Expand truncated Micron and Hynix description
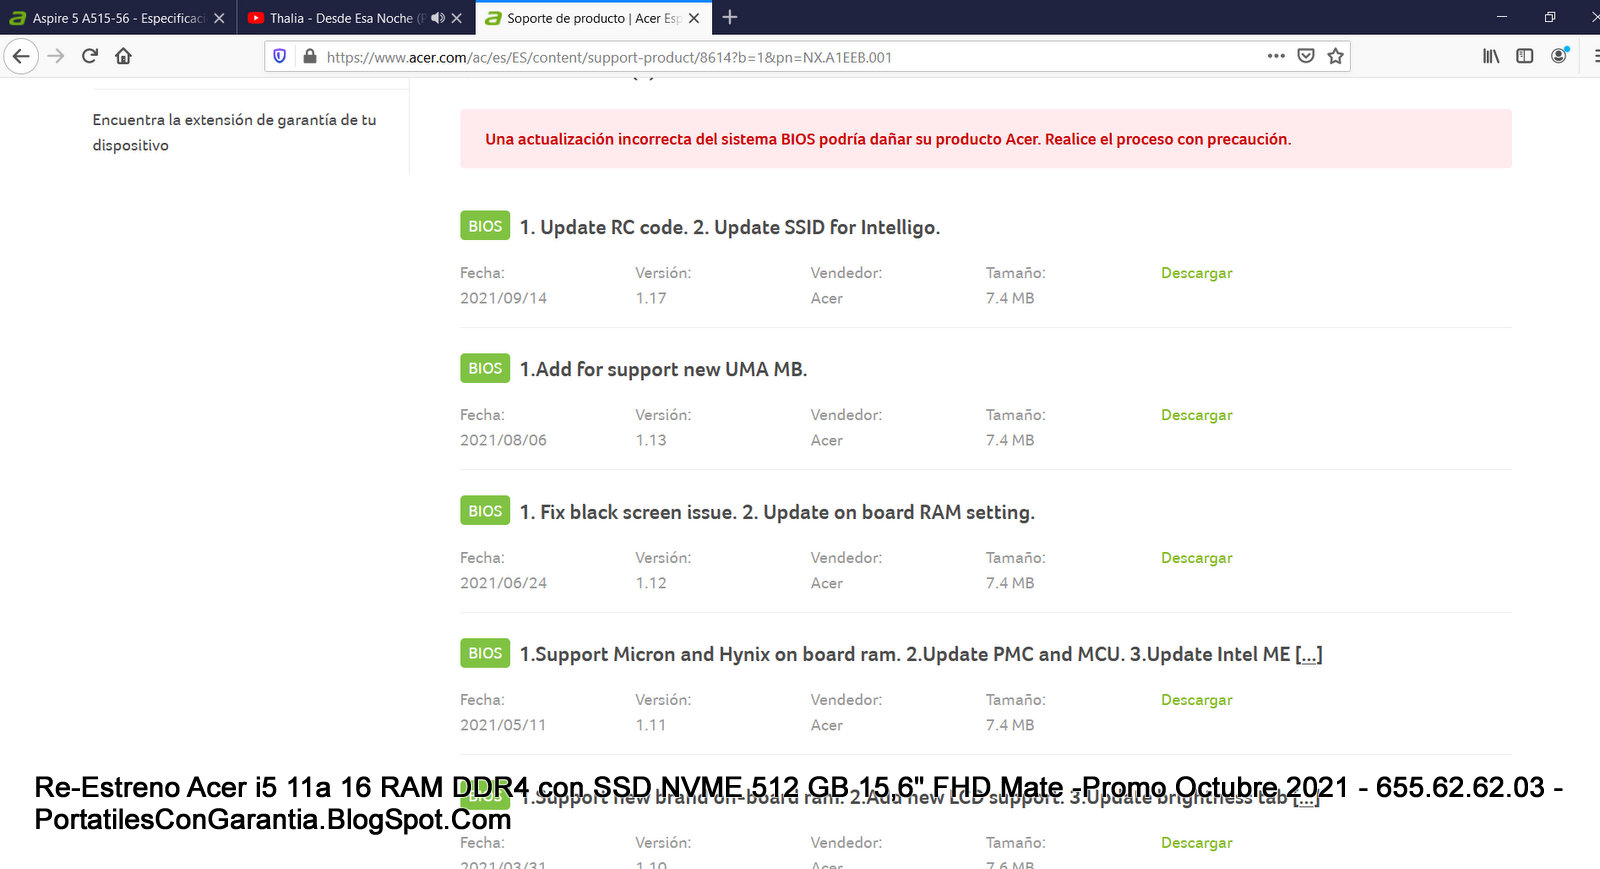This screenshot has height=869, width=1600. click(1308, 655)
